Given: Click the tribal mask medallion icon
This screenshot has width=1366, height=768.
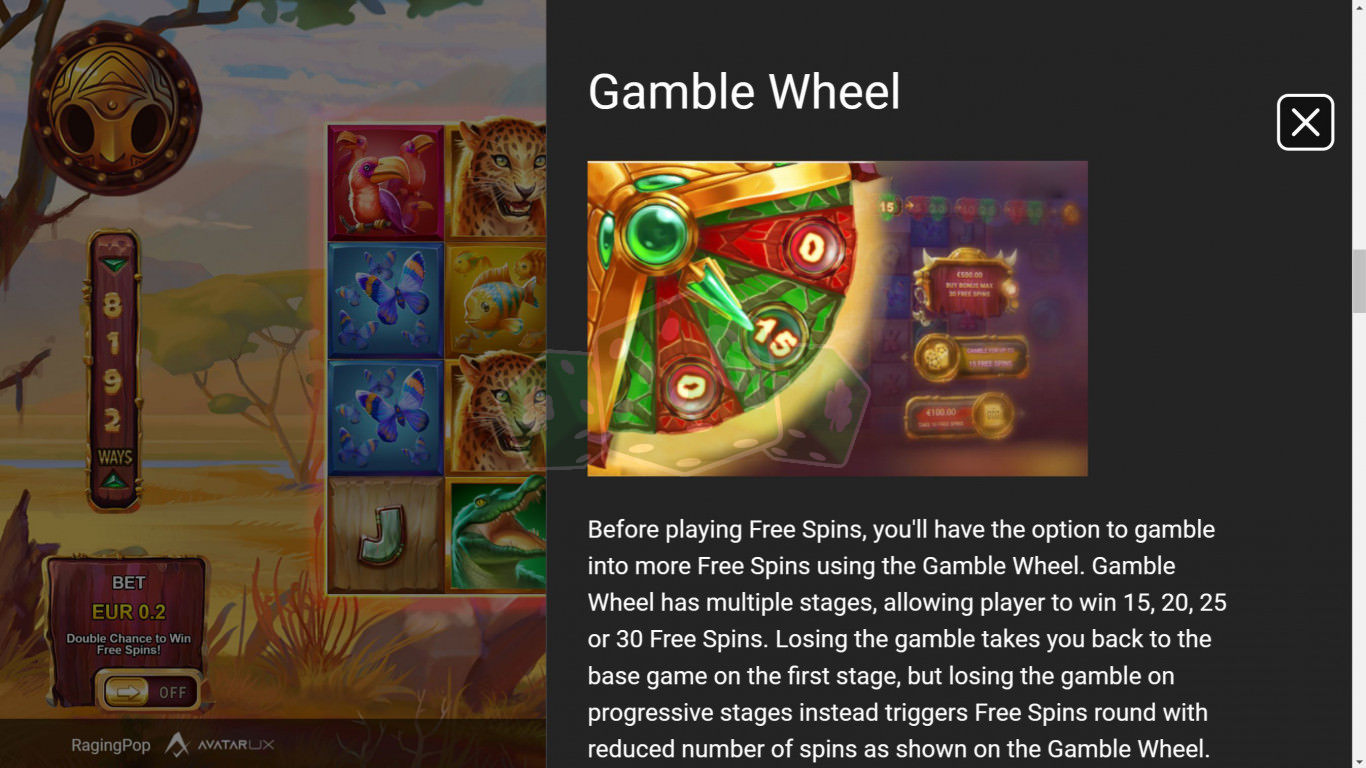Looking at the screenshot, I should (115, 109).
